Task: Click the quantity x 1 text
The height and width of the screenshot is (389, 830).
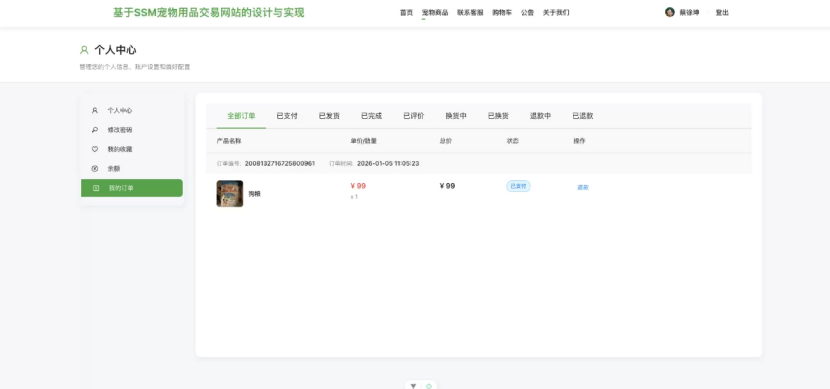Action: [354, 197]
